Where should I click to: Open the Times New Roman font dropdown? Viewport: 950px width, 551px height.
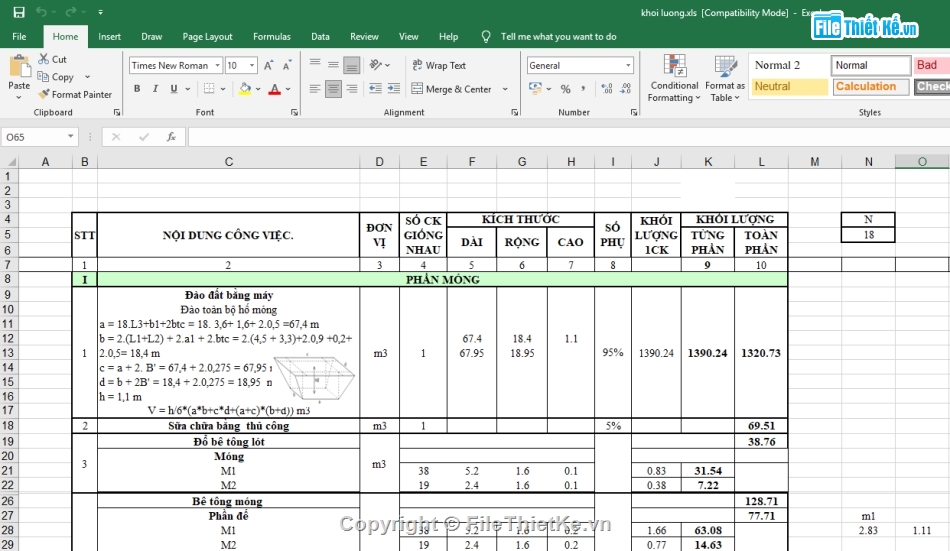(218, 65)
